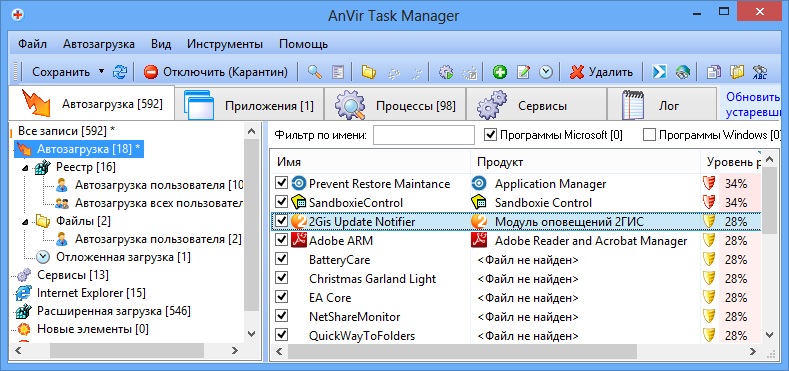The width and height of the screenshot is (789, 371).
Task: Open the properties sheet icon beside the magnifier
Action: click(x=338, y=72)
